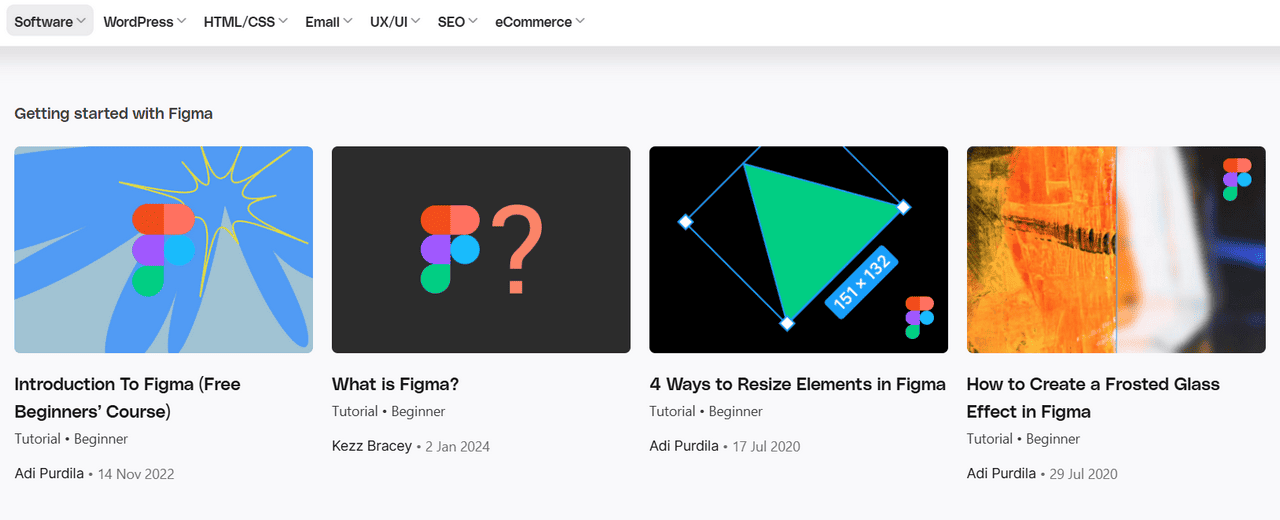Viewport: 1280px width, 520px height.
Task: Click the 17 Jul 2020 date
Action: click(766, 447)
